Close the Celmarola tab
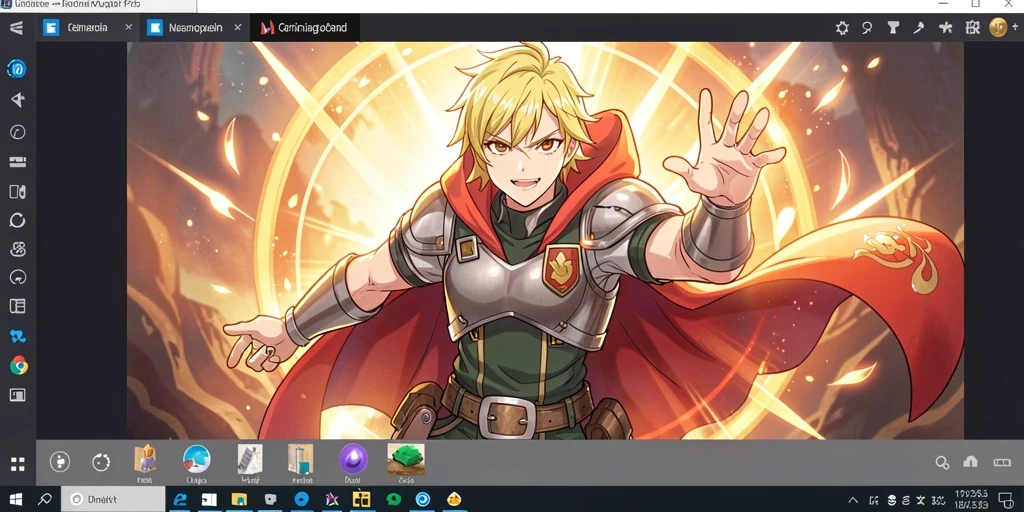The image size is (1024, 512). (x=129, y=27)
